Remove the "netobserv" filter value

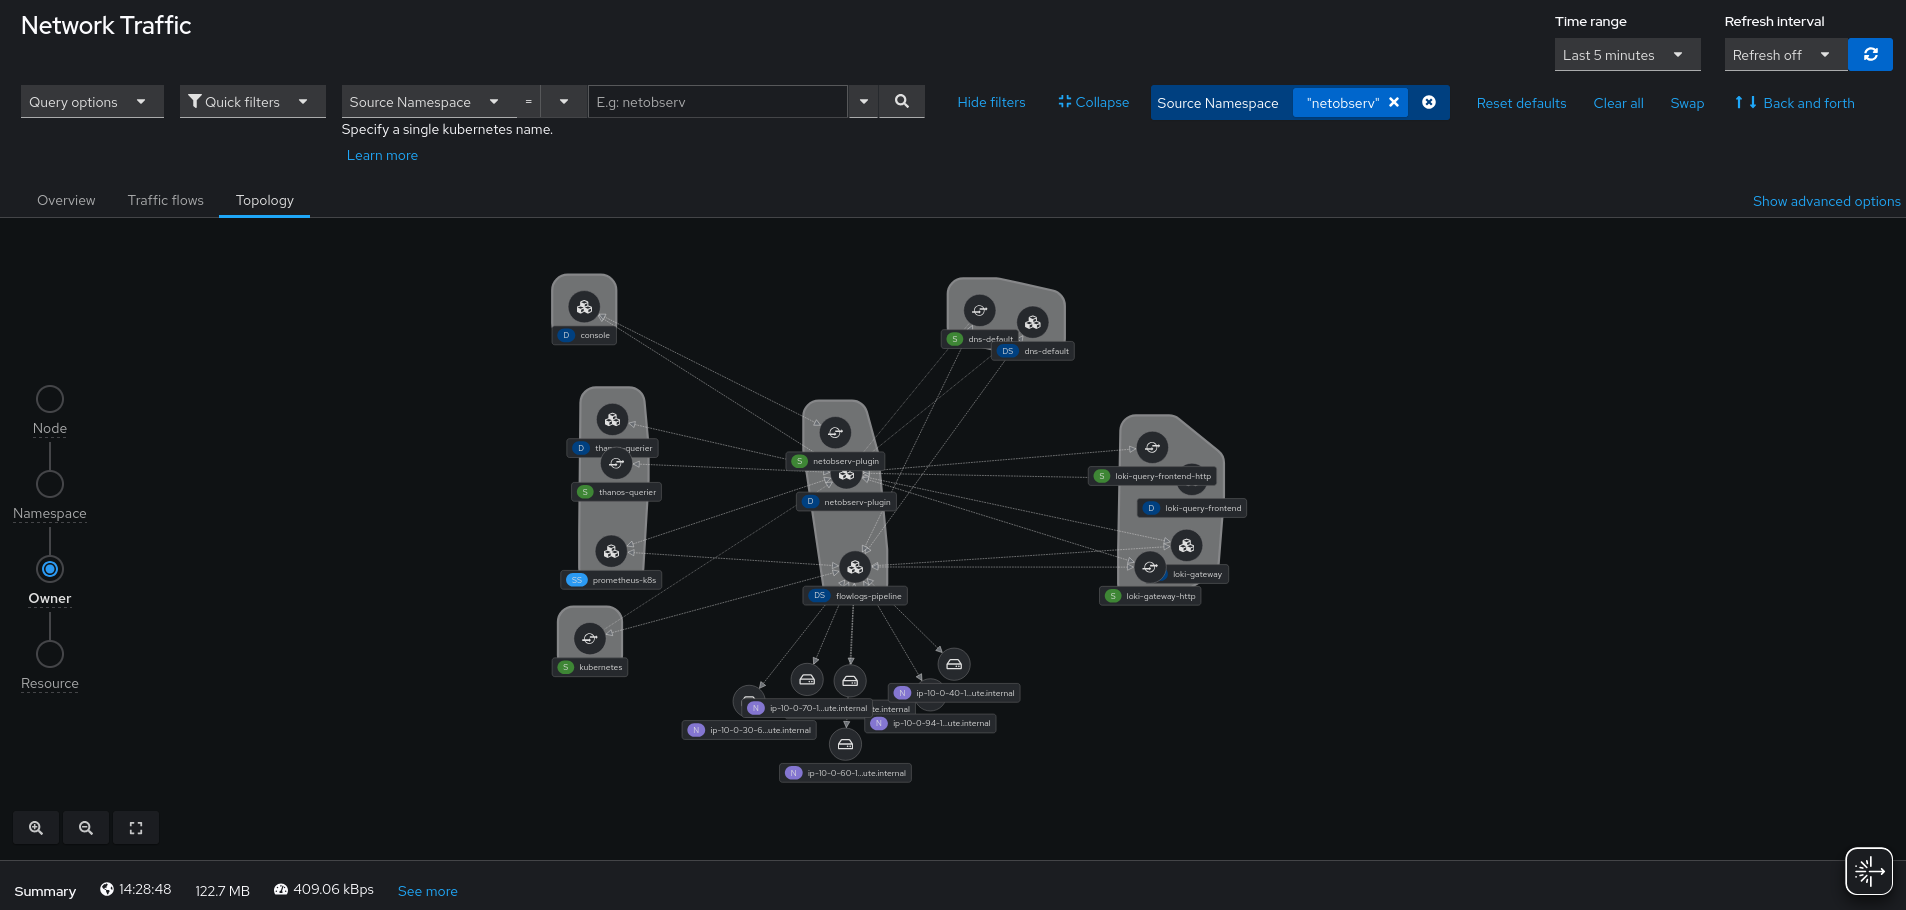click(x=1394, y=103)
